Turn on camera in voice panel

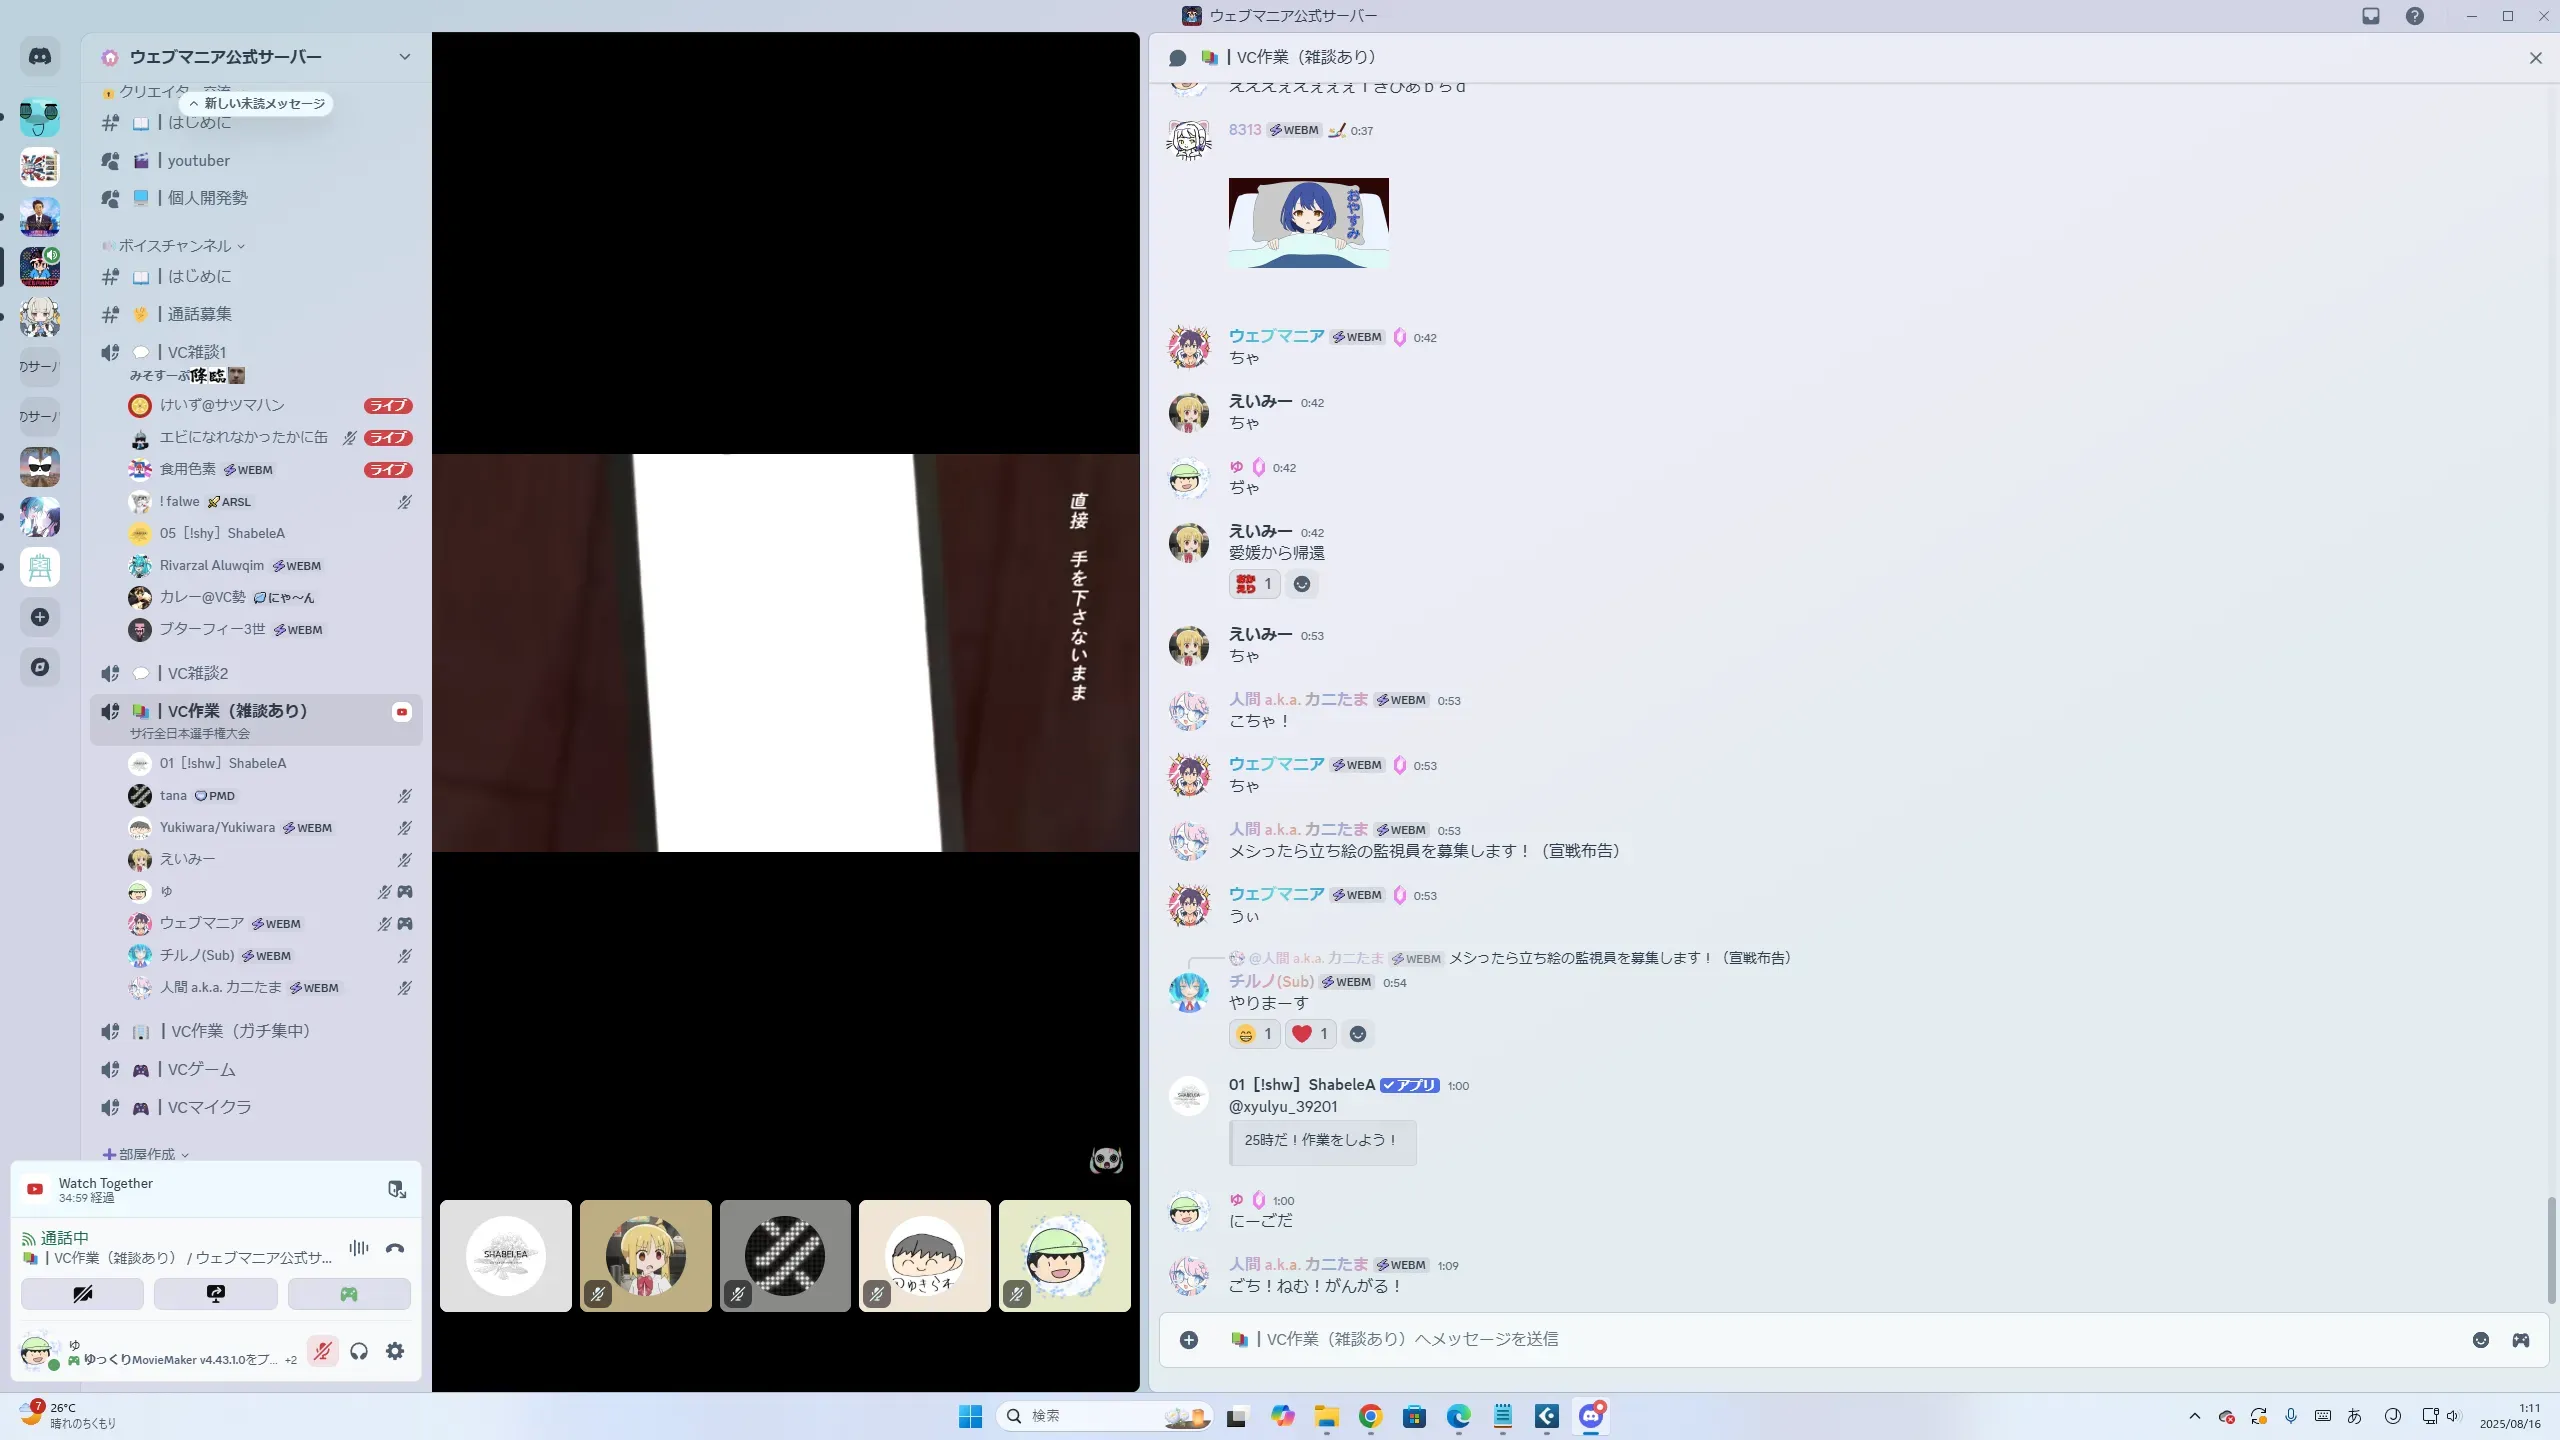82,1294
